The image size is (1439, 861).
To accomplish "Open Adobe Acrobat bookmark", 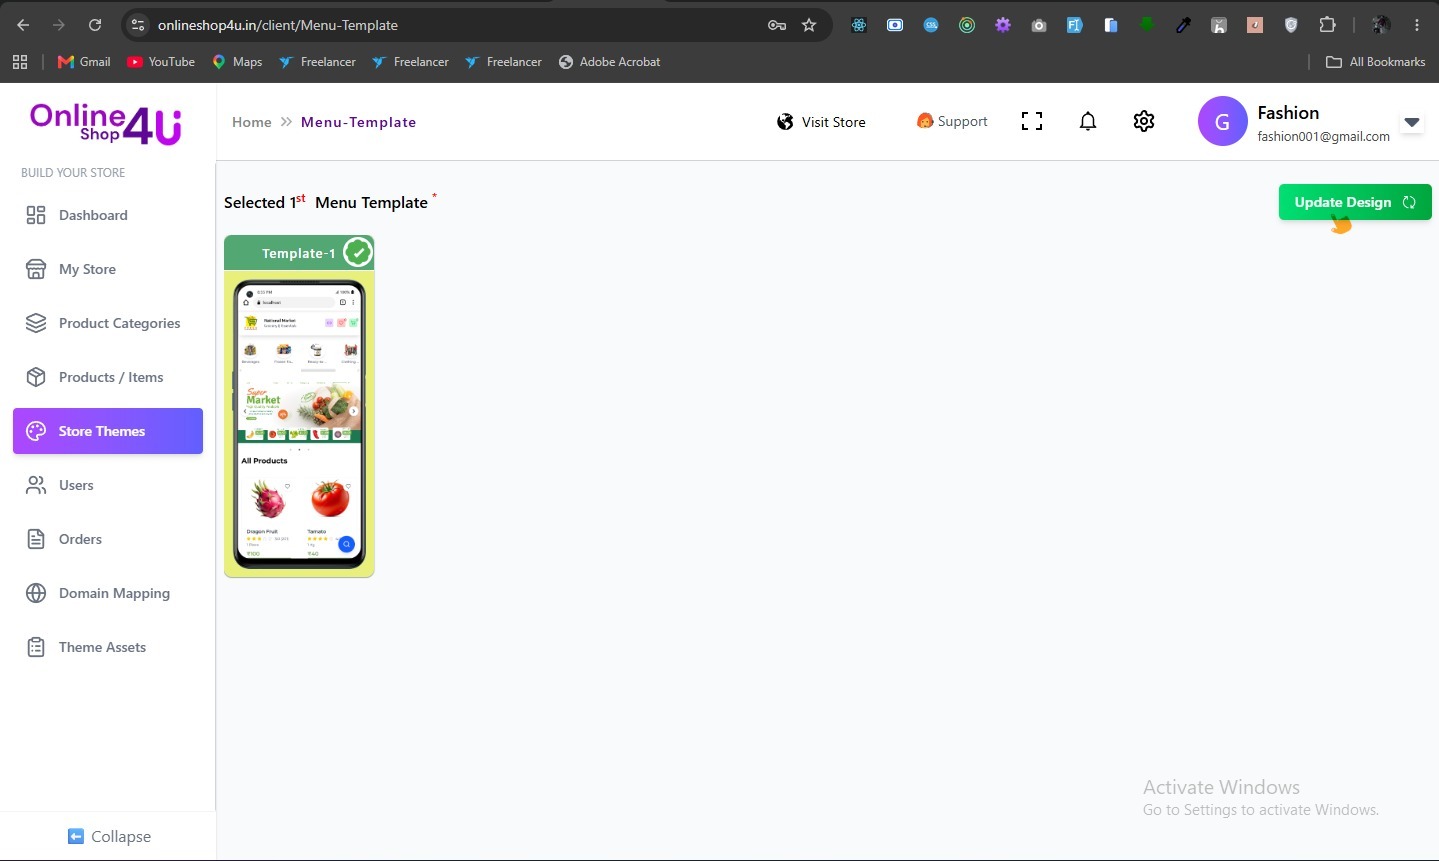I will (609, 62).
